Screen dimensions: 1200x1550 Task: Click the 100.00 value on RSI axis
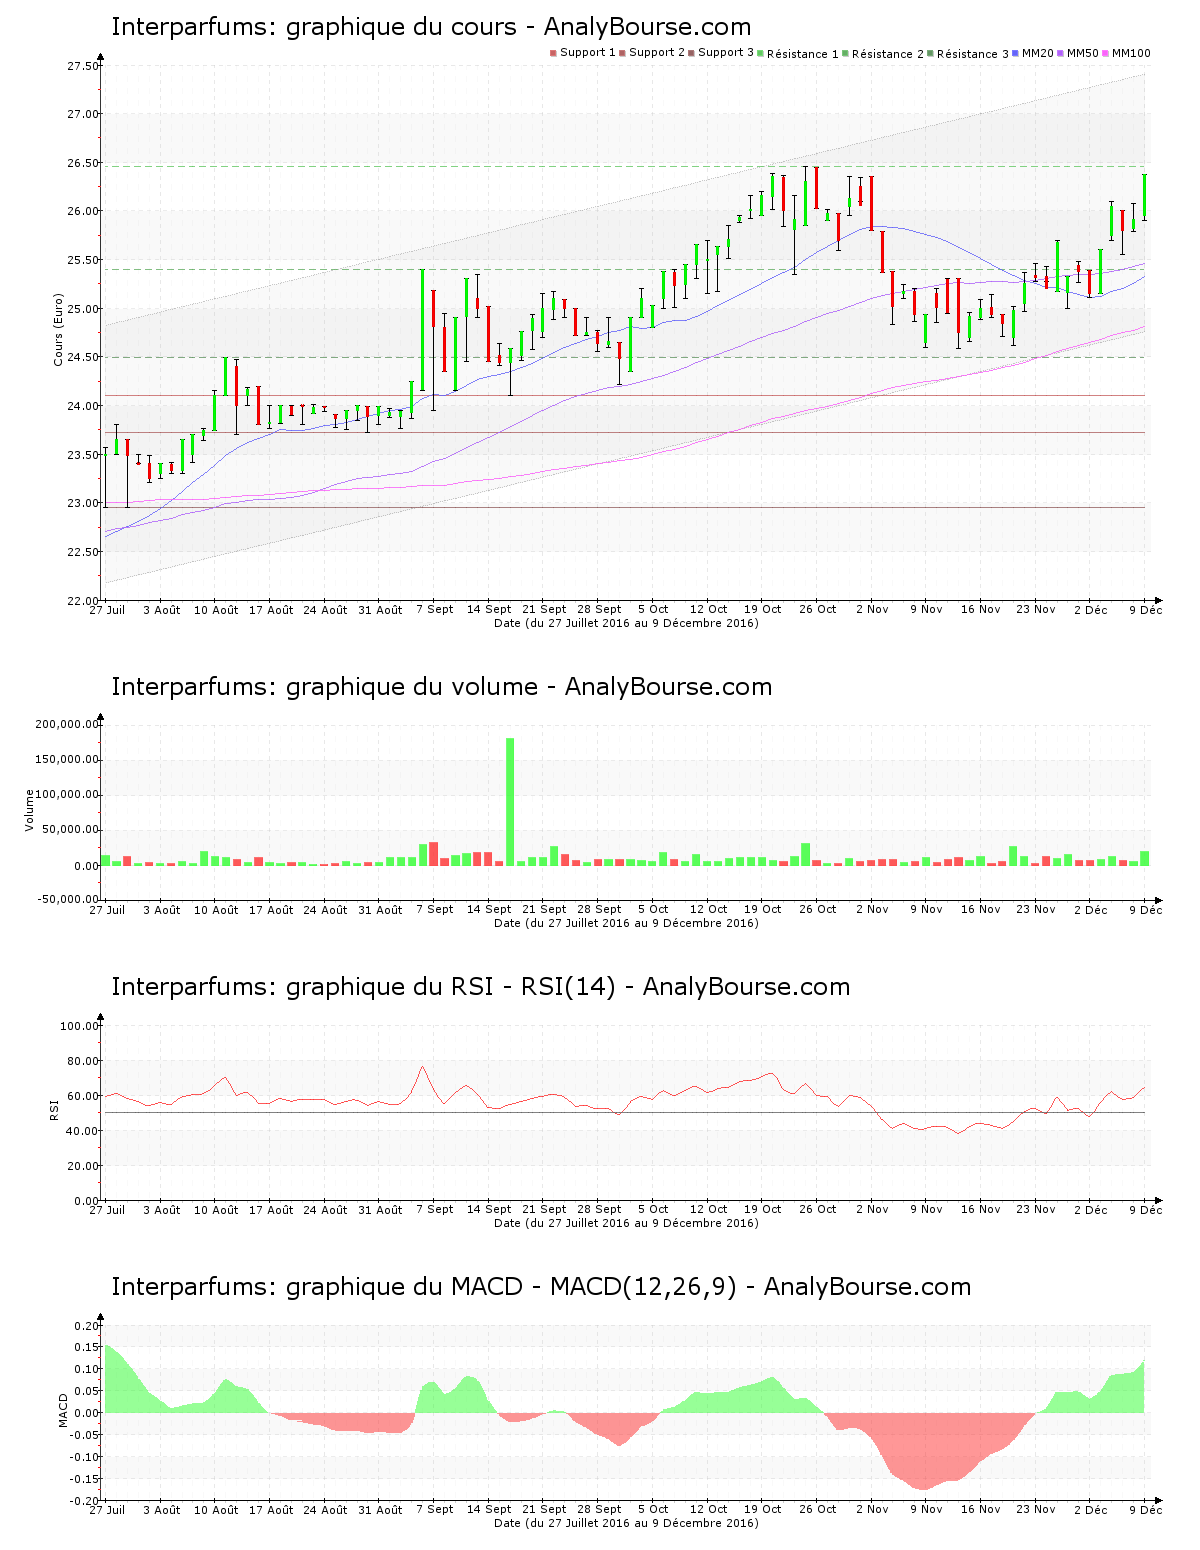tap(80, 1026)
